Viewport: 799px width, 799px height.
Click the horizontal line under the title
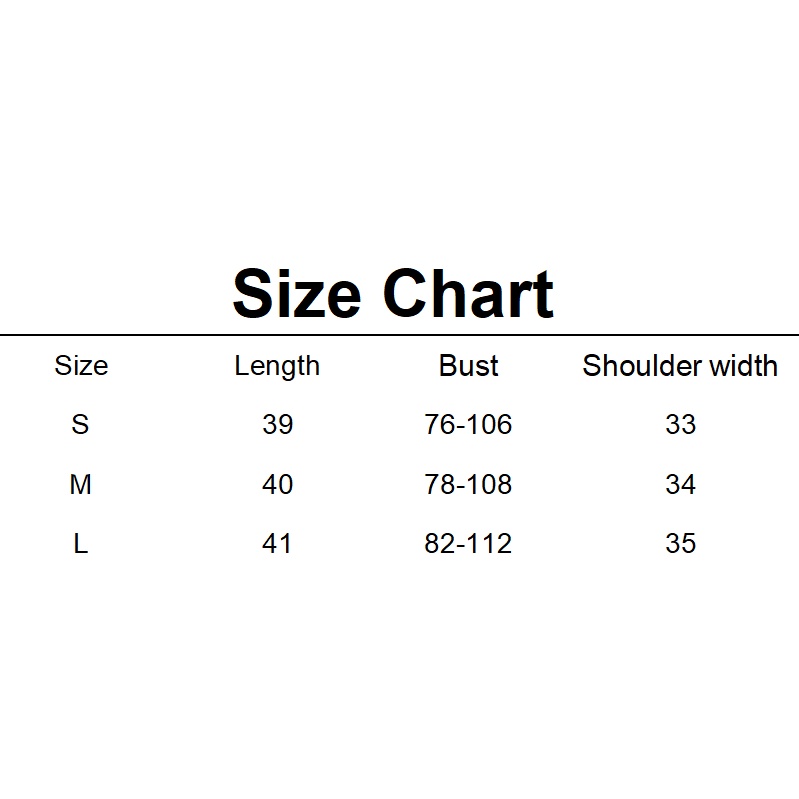(400, 335)
